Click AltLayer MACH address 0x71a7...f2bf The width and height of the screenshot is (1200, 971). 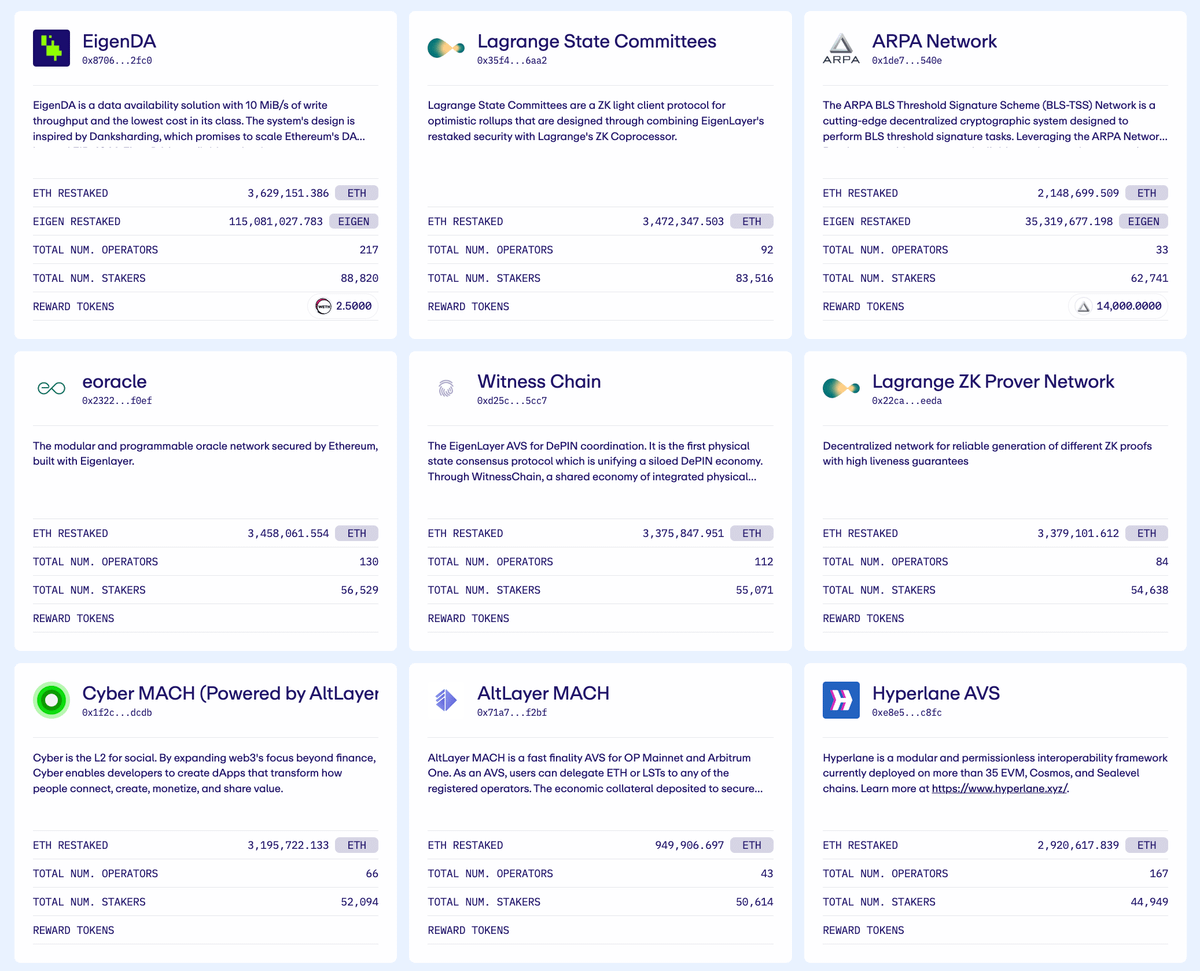[512, 713]
